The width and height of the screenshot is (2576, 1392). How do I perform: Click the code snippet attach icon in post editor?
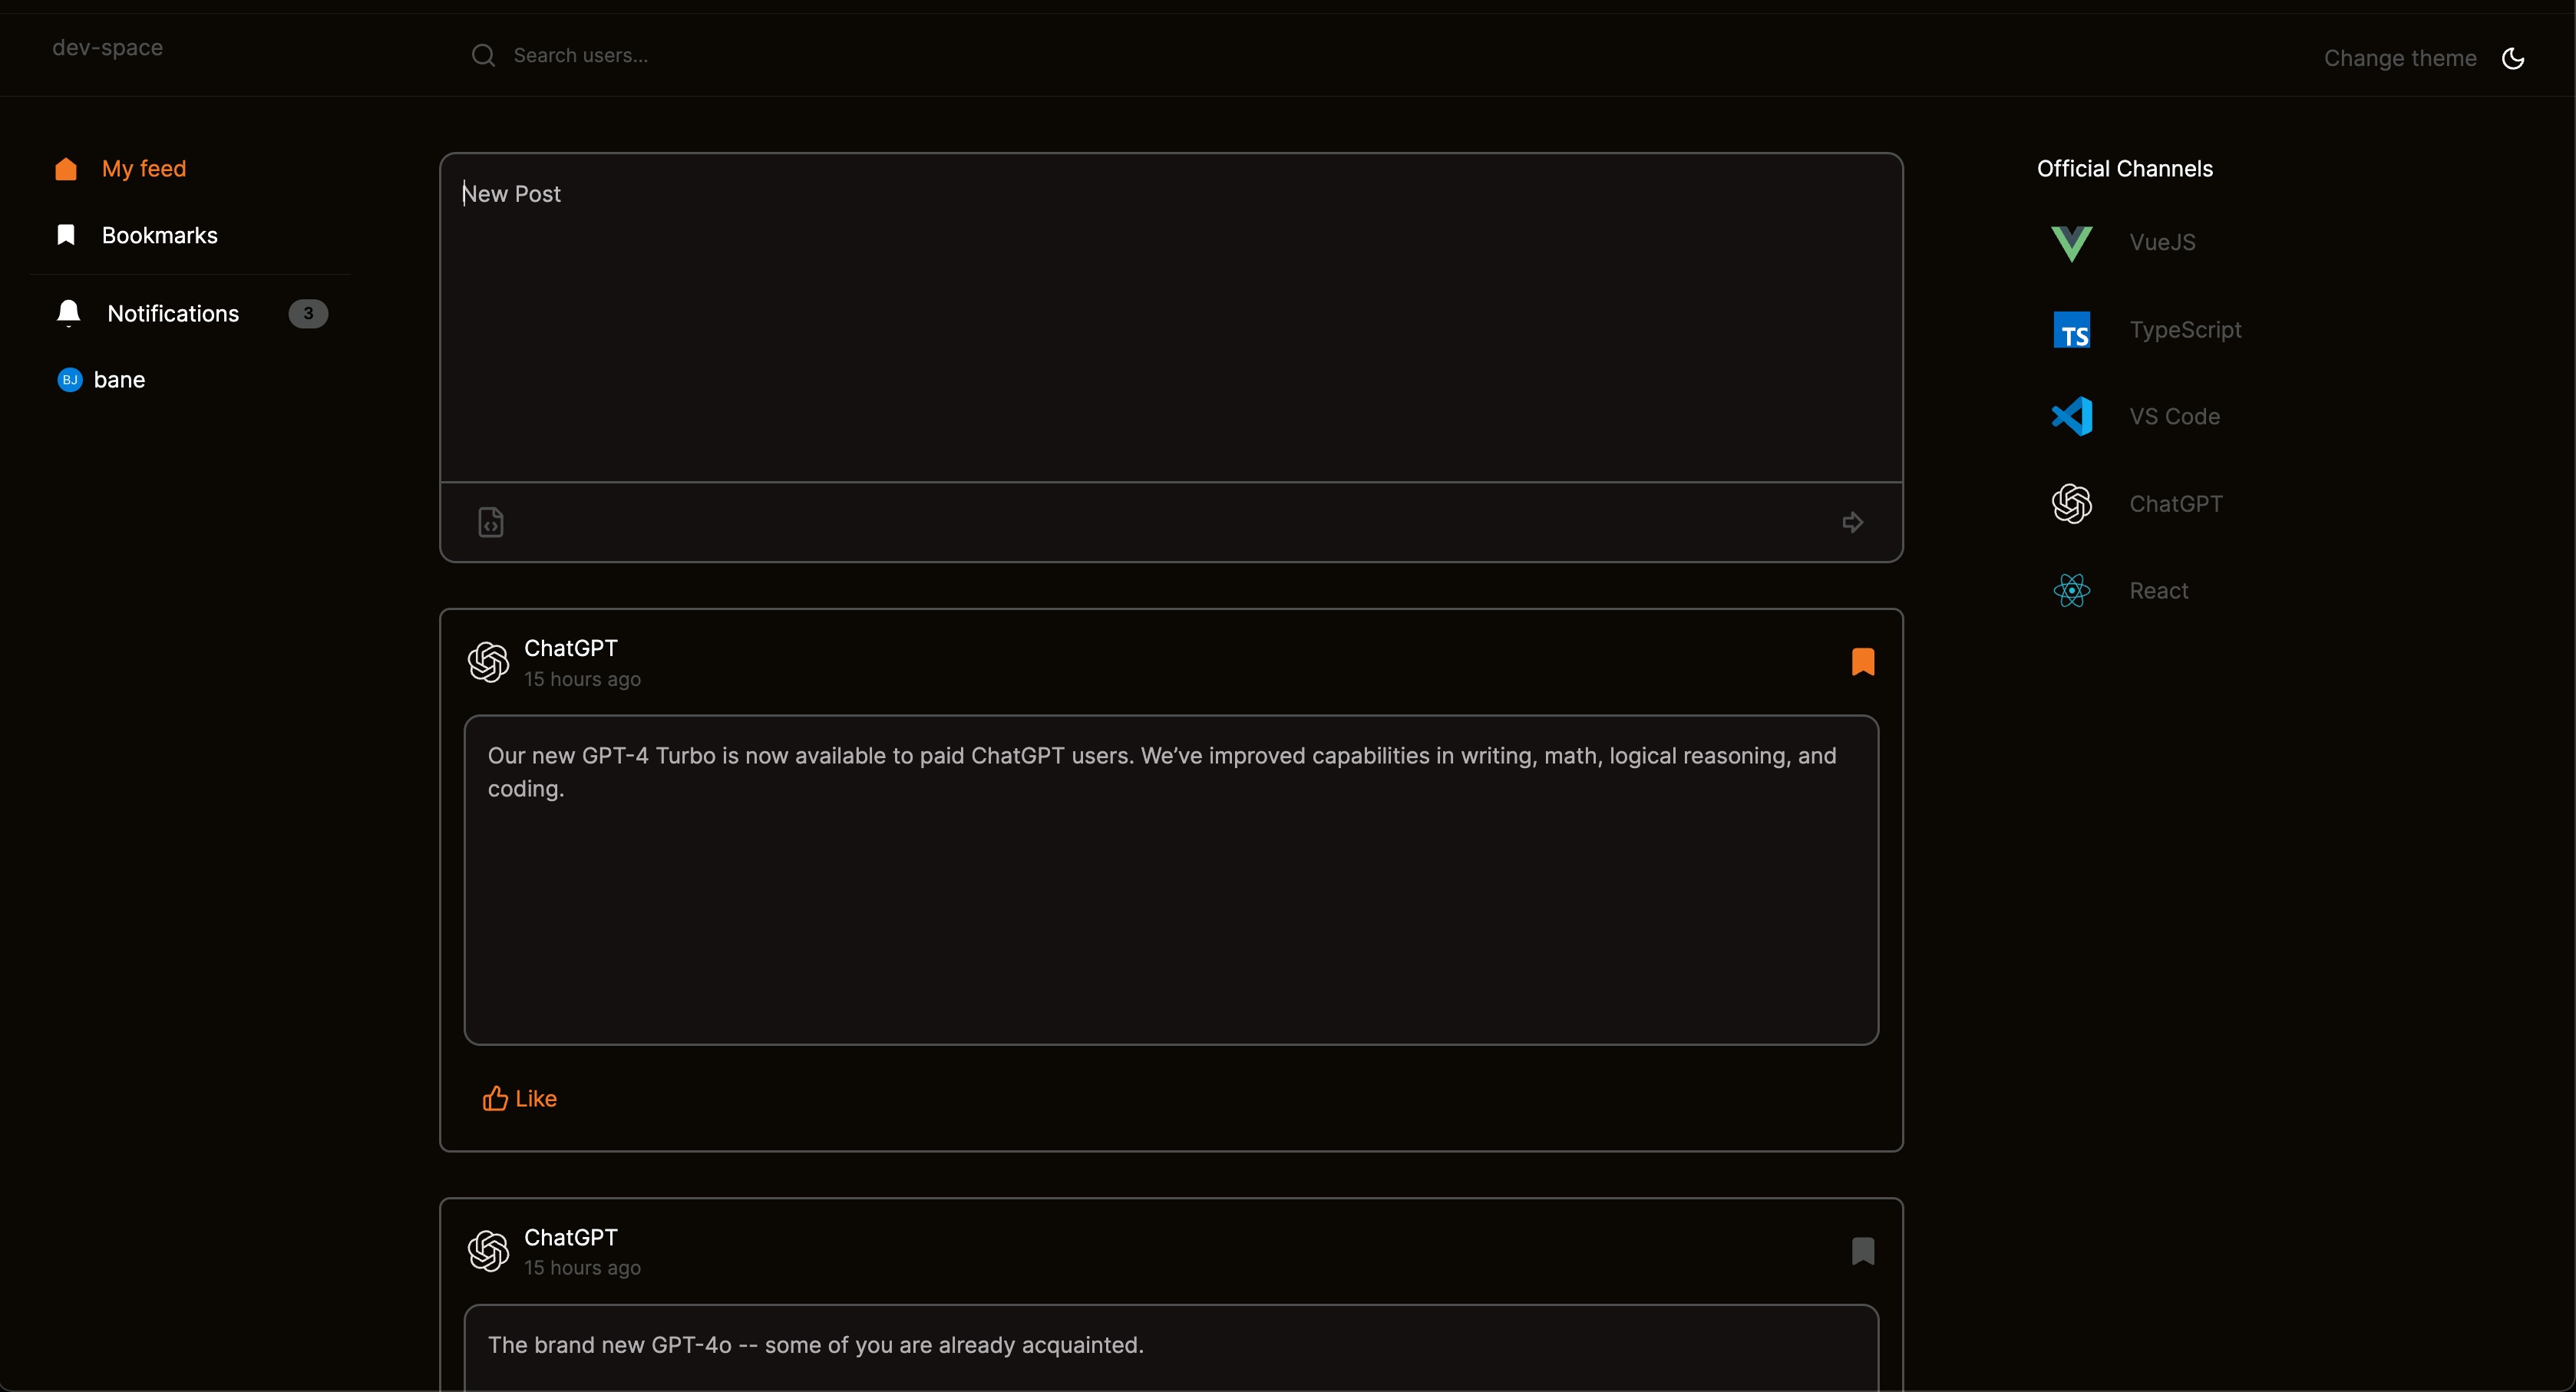point(492,521)
